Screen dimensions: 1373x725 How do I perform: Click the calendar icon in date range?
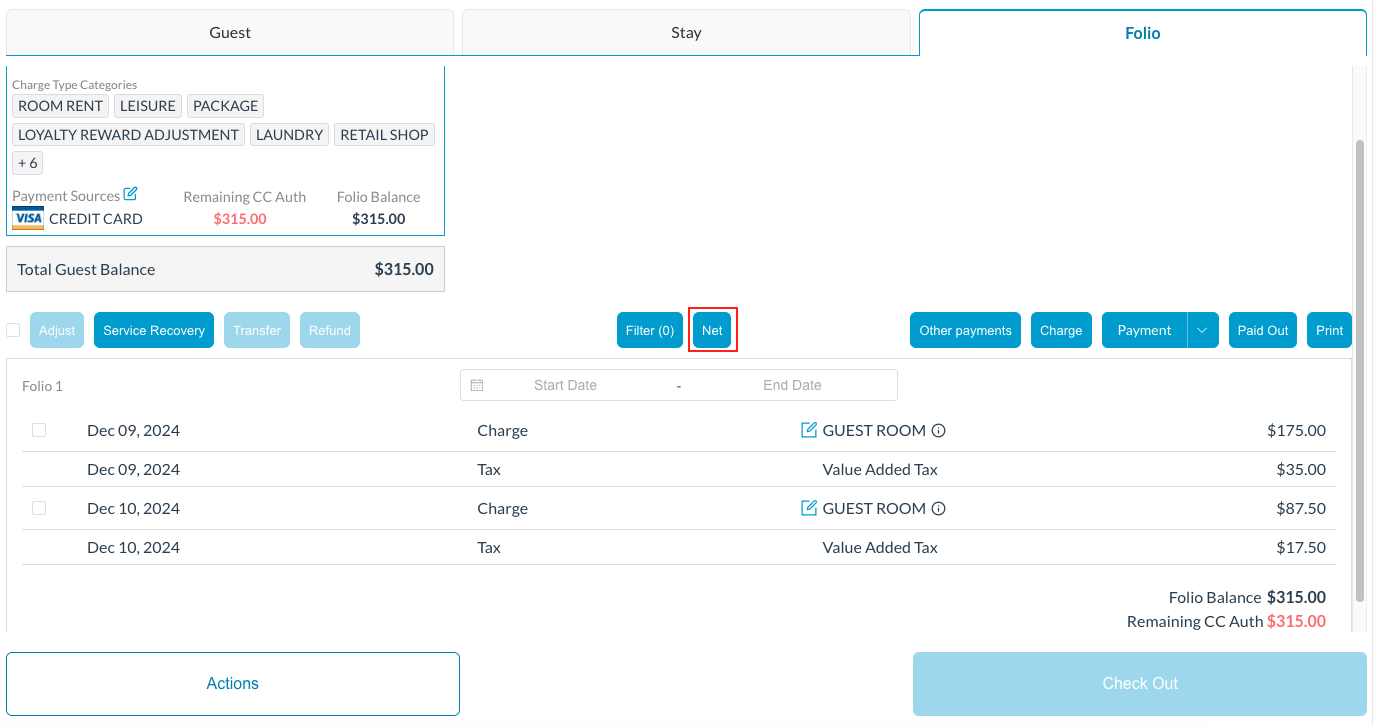click(477, 385)
